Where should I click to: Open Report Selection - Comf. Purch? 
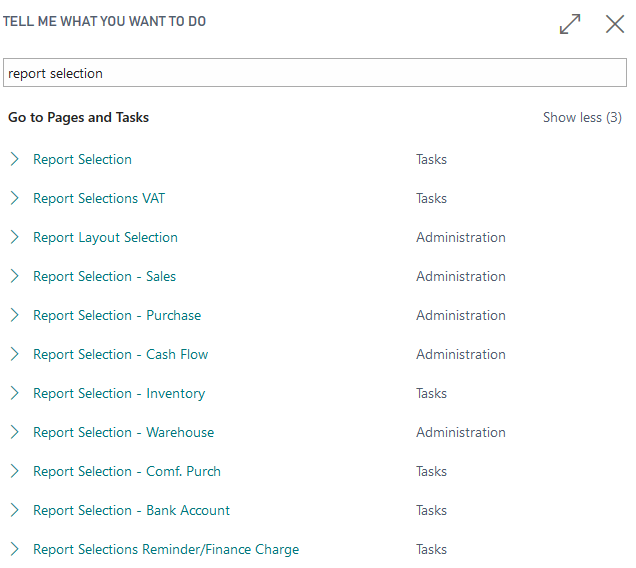pos(127,471)
